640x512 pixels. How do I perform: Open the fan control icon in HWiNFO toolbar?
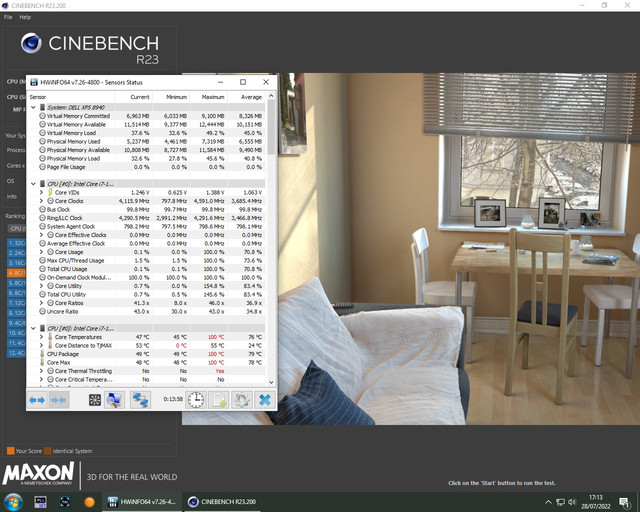(x=95, y=400)
